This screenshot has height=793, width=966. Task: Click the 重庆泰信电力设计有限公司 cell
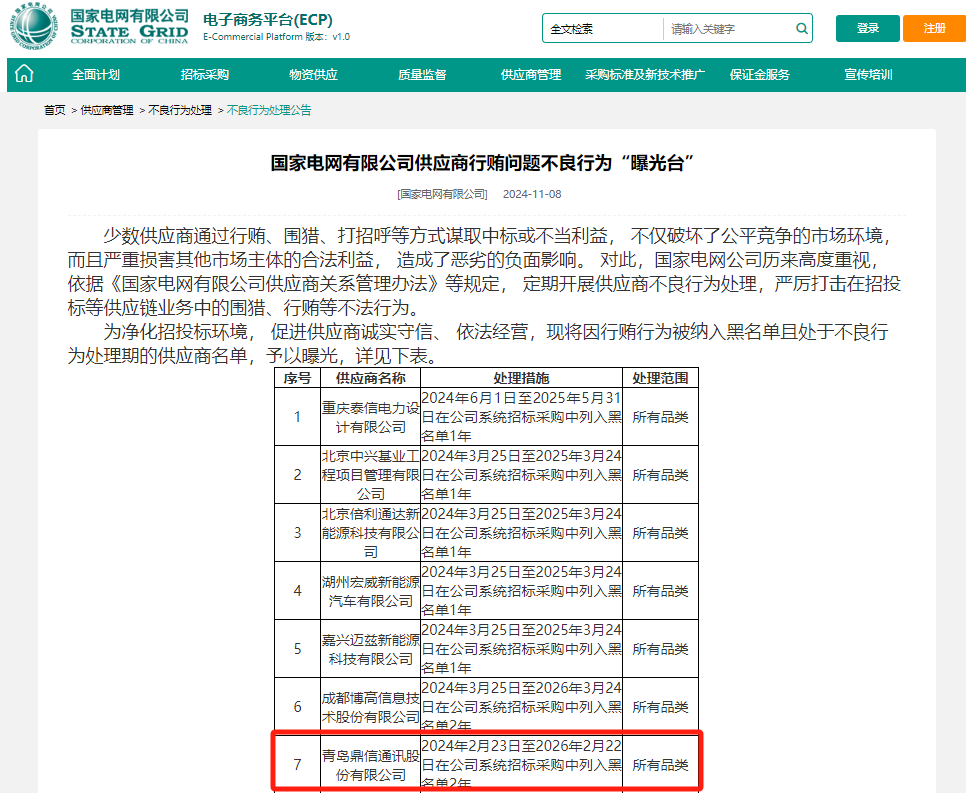(x=370, y=417)
